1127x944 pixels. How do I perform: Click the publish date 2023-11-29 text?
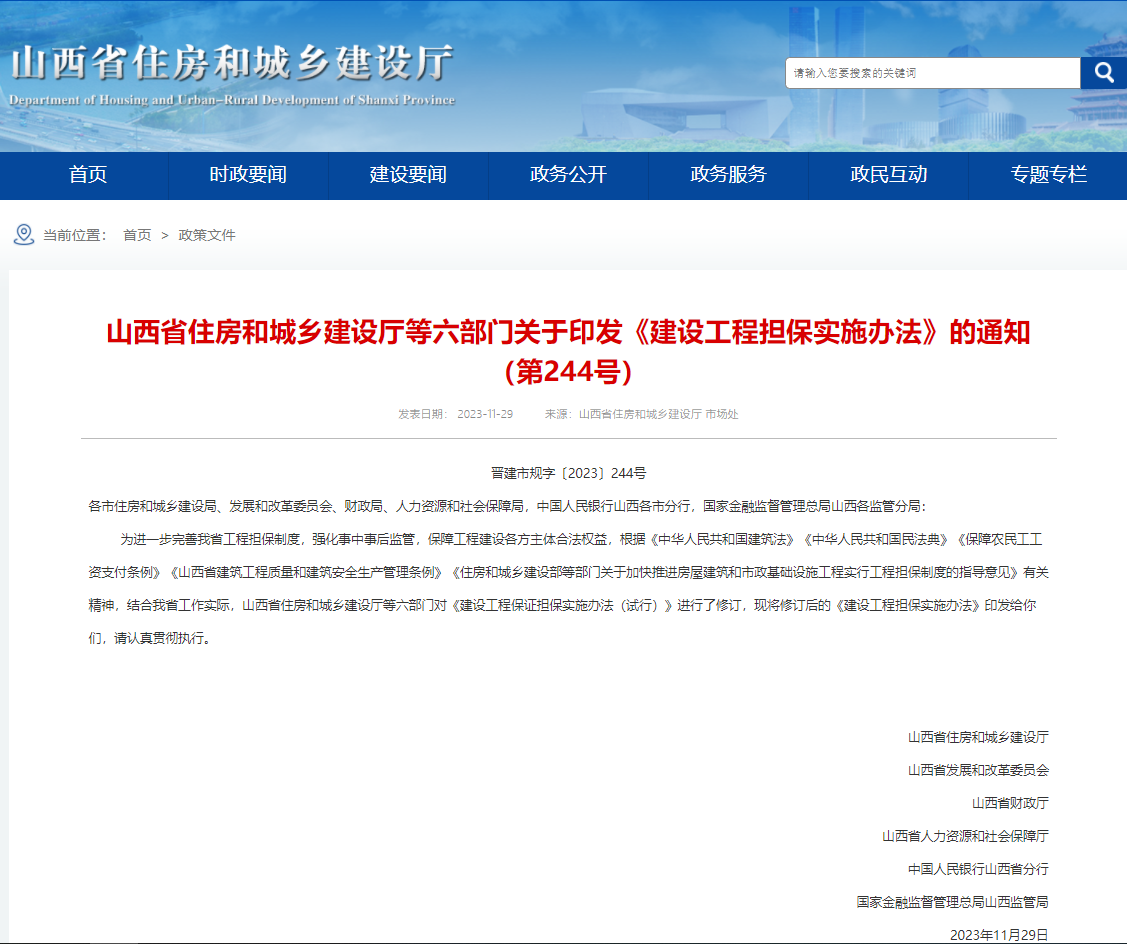(x=488, y=415)
